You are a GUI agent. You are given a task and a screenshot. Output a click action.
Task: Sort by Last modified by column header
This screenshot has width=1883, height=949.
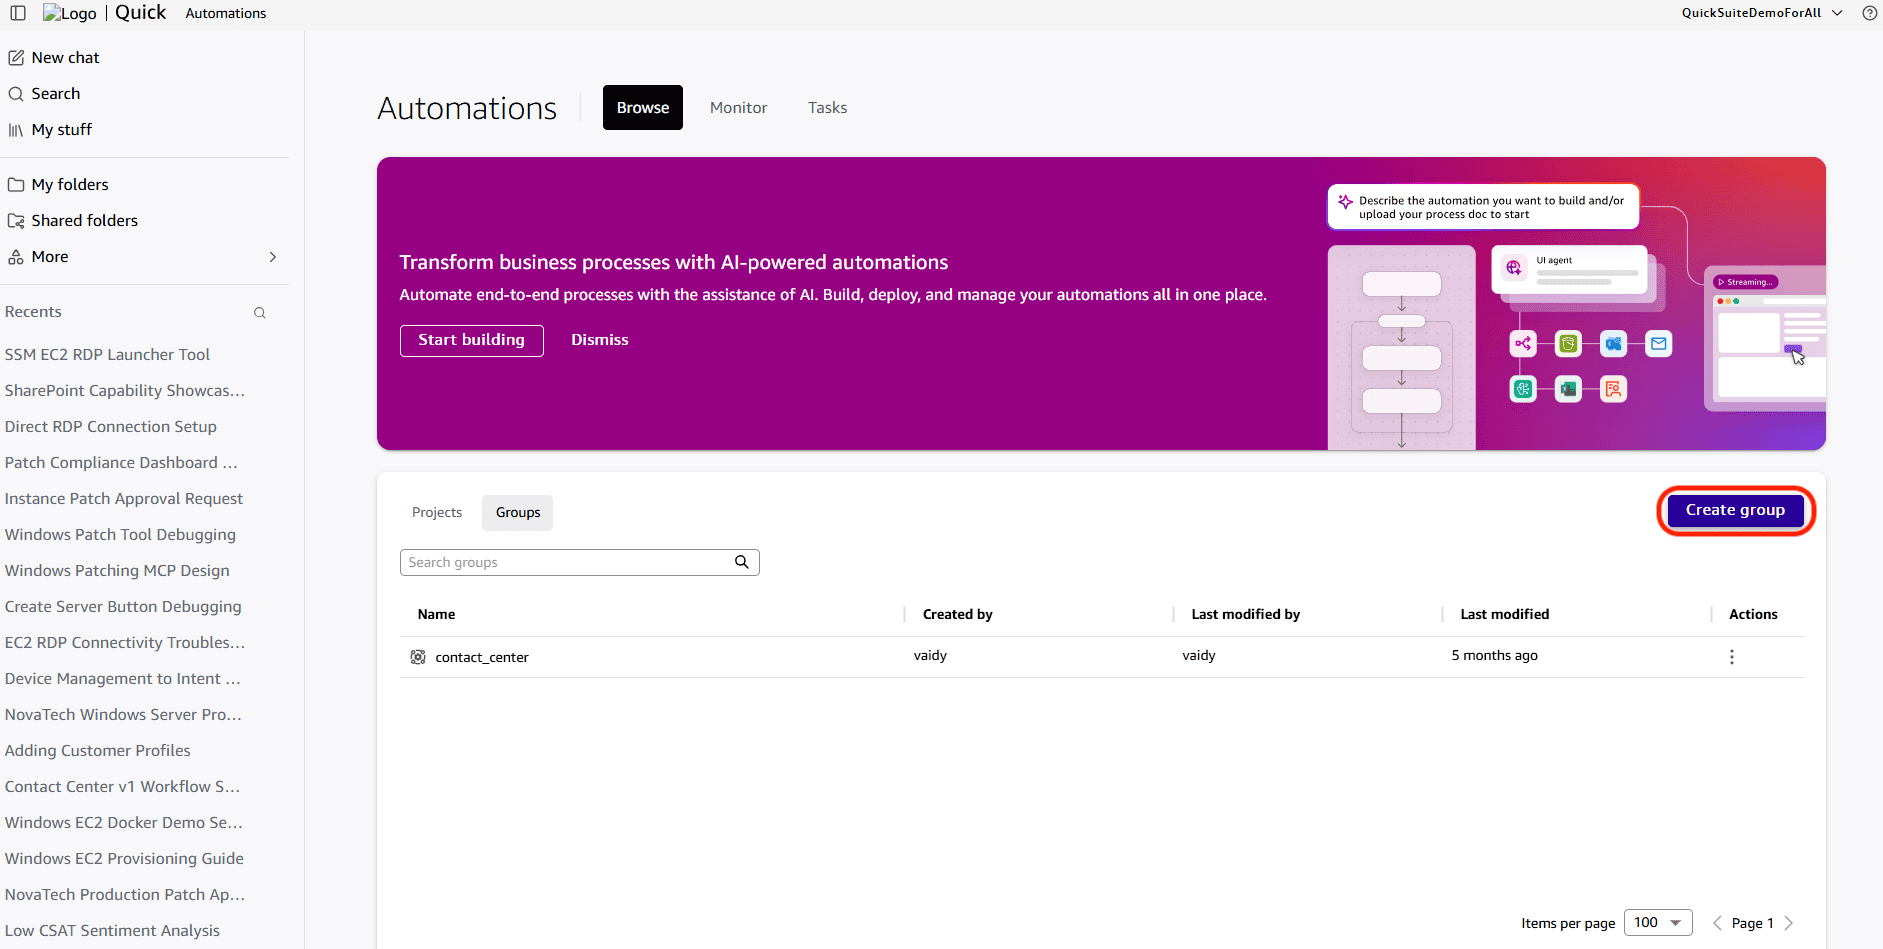[1246, 614]
